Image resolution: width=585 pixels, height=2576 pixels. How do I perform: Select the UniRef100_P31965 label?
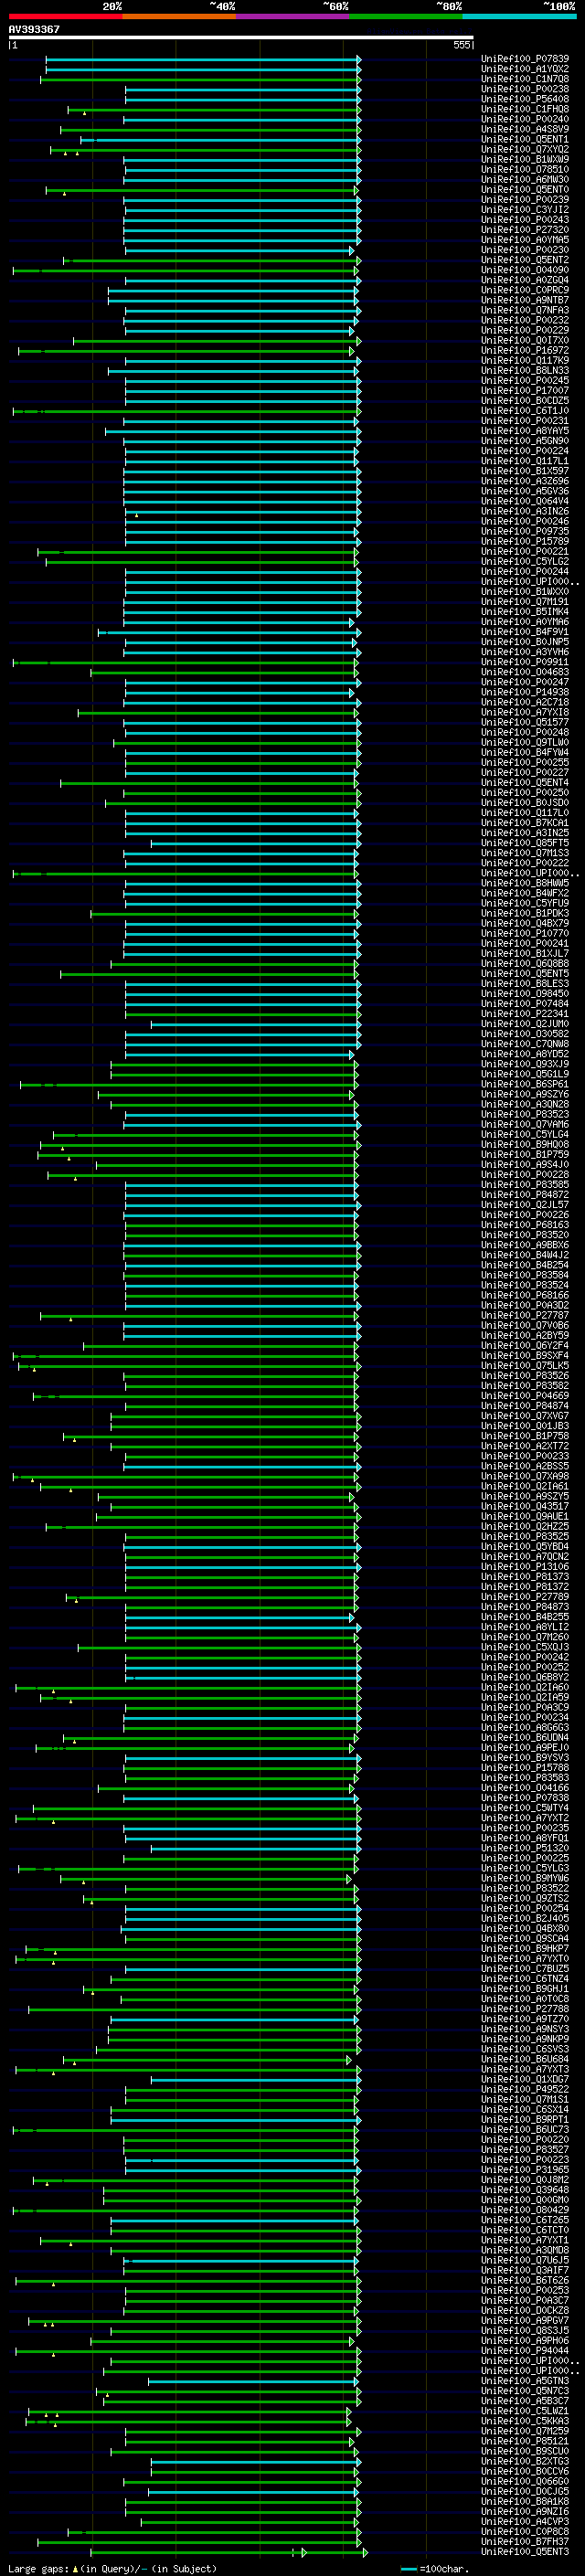525,2170
